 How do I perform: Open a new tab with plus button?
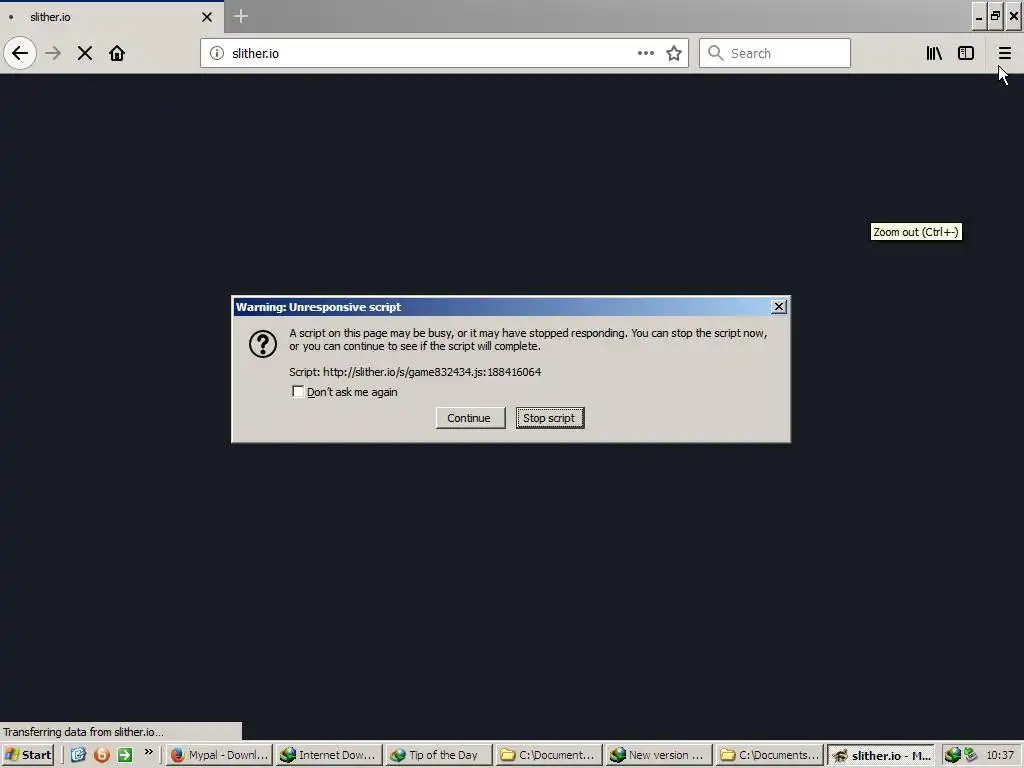(x=240, y=16)
